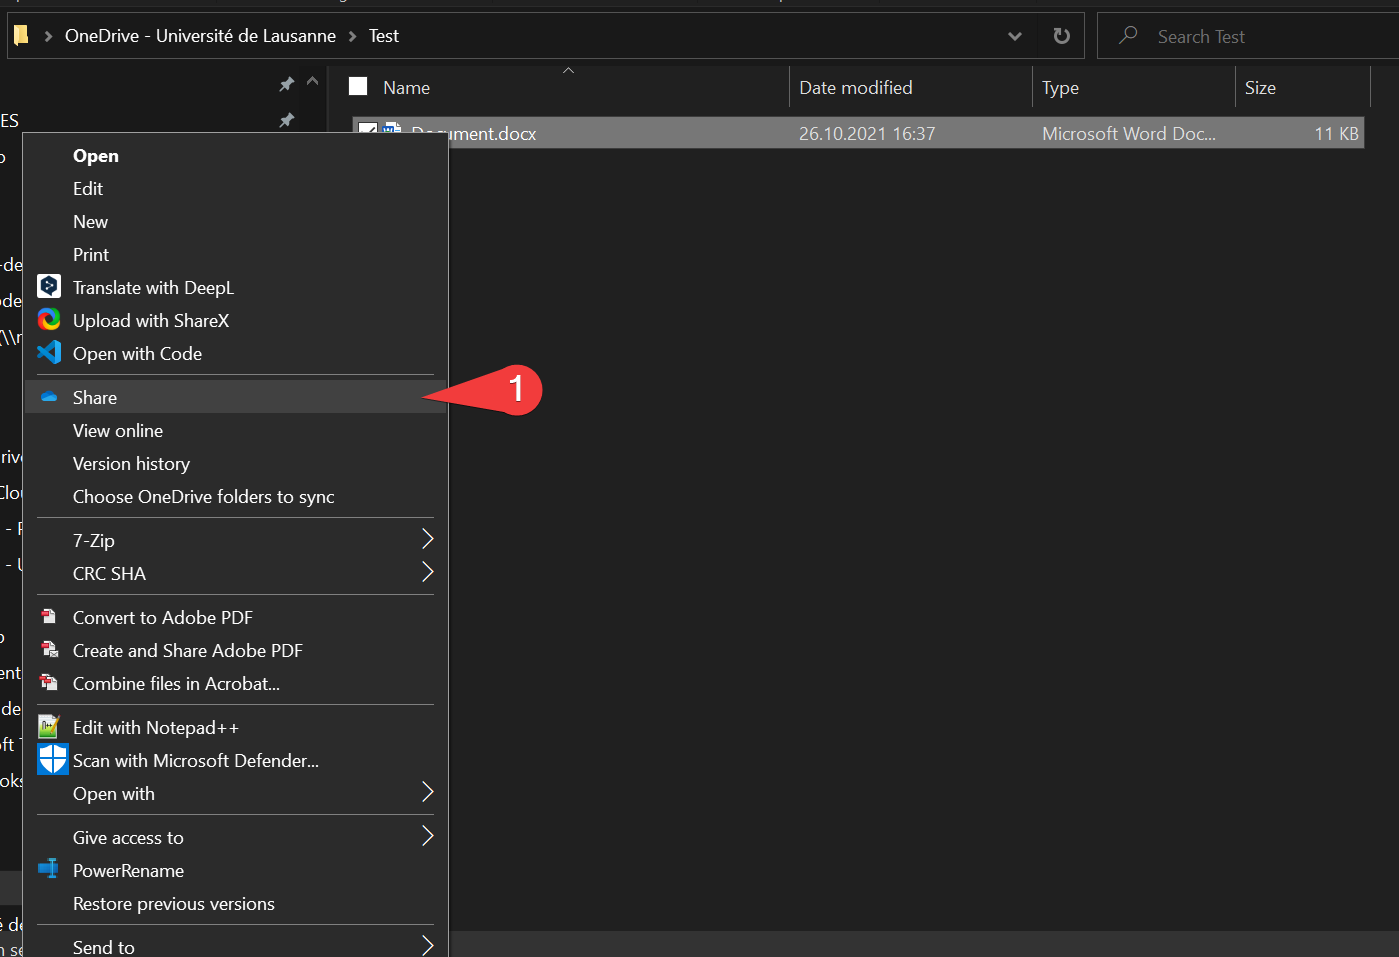Click the Adobe icon beside Convert to Adobe PDF
The width and height of the screenshot is (1399, 957).
pos(49,617)
